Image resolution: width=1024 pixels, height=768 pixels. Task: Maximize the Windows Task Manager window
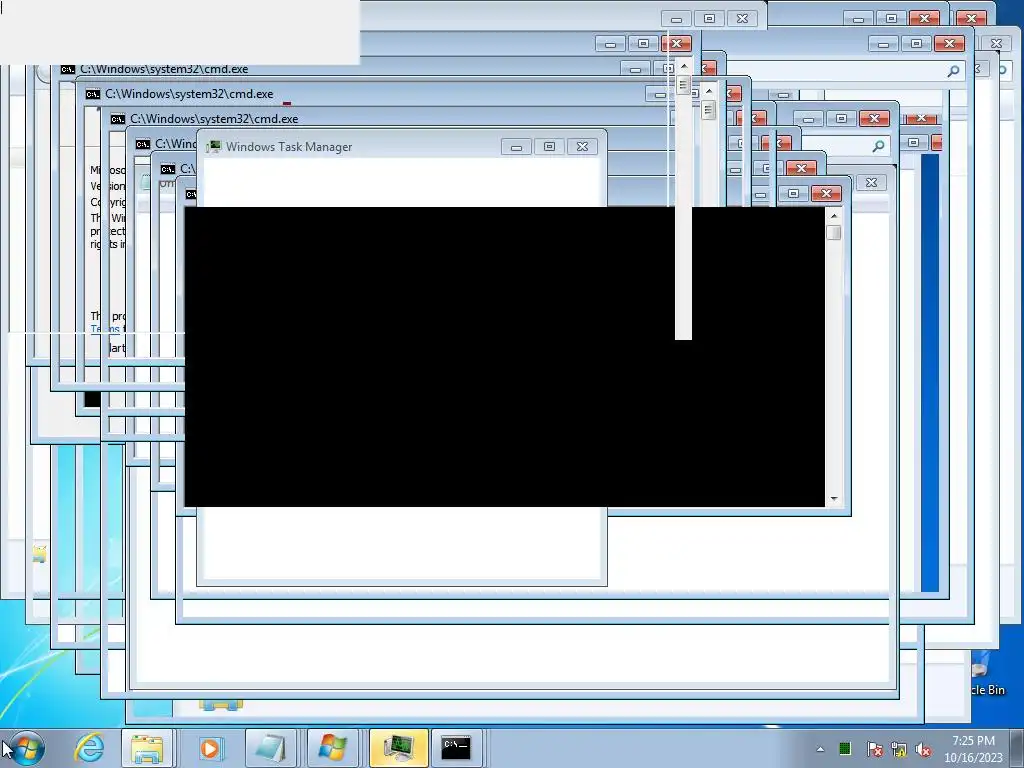pyautogui.click(x=549, y=147)
